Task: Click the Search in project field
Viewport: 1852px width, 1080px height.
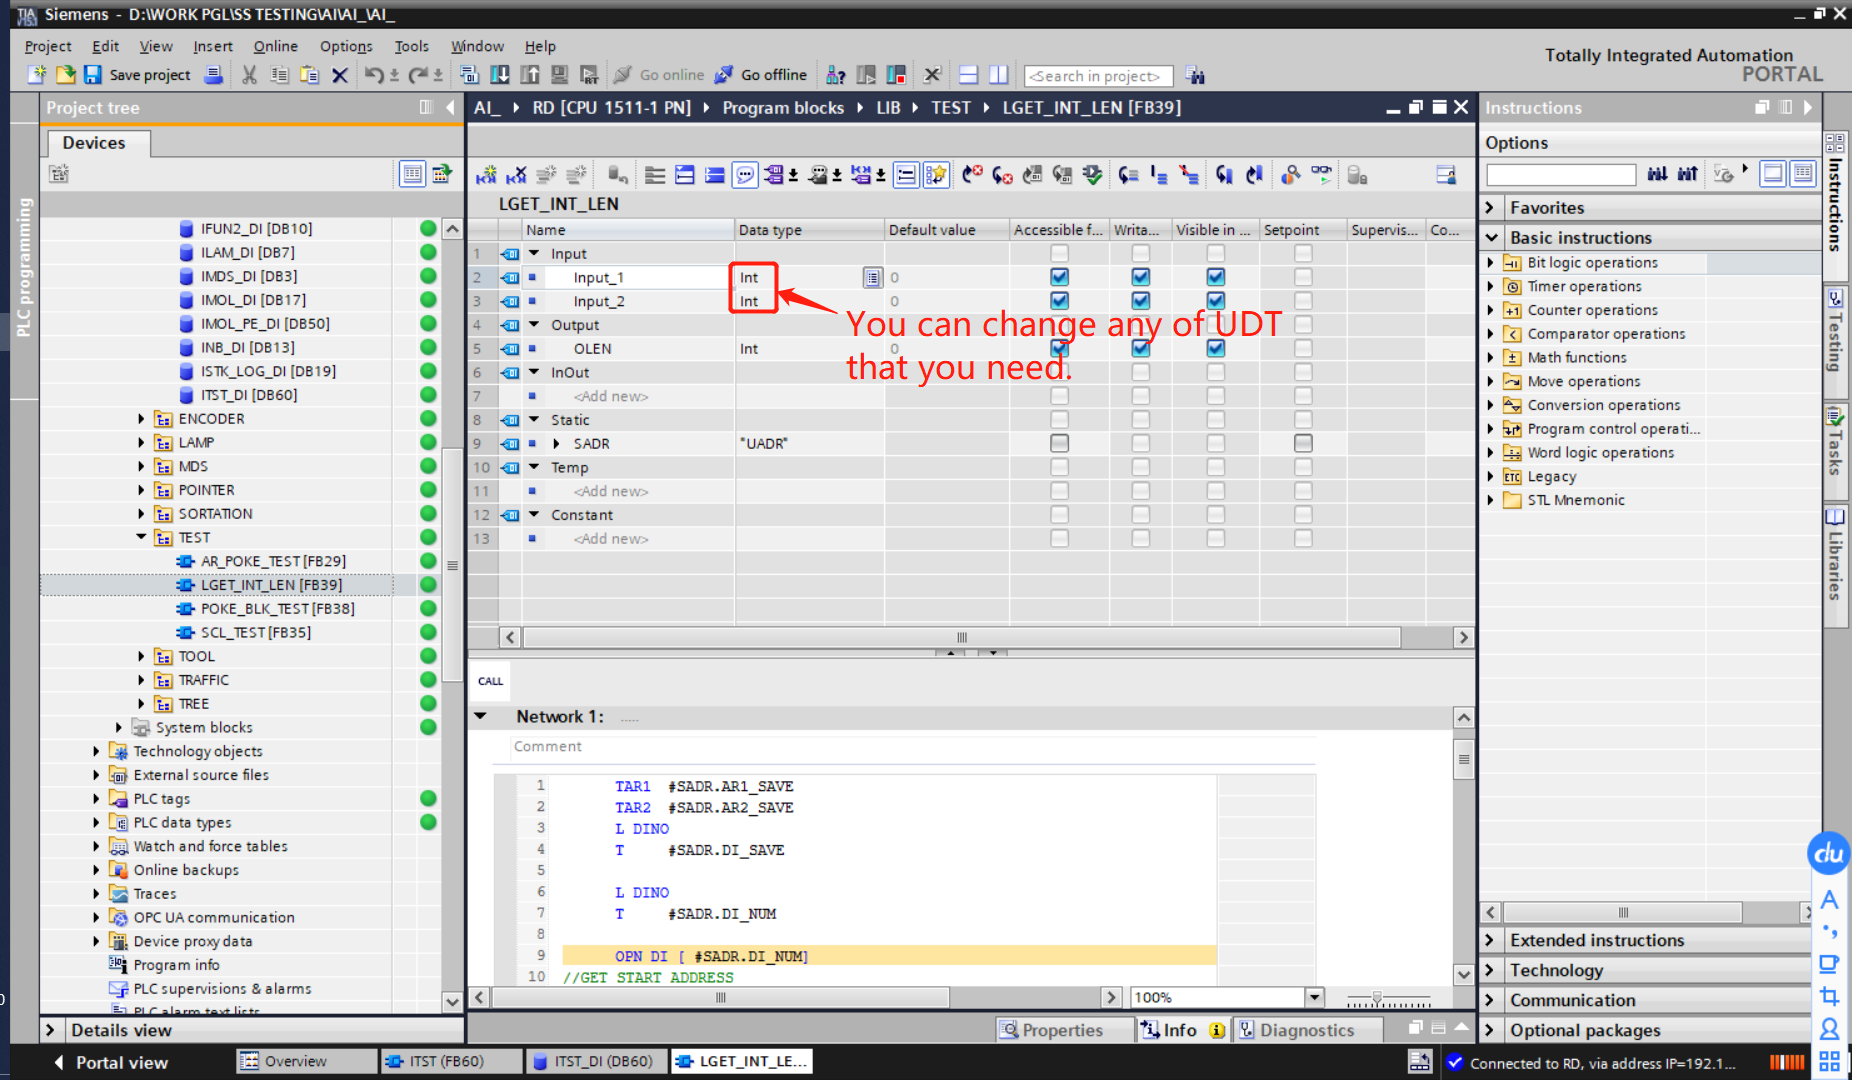Action: tap(1098, 76)
